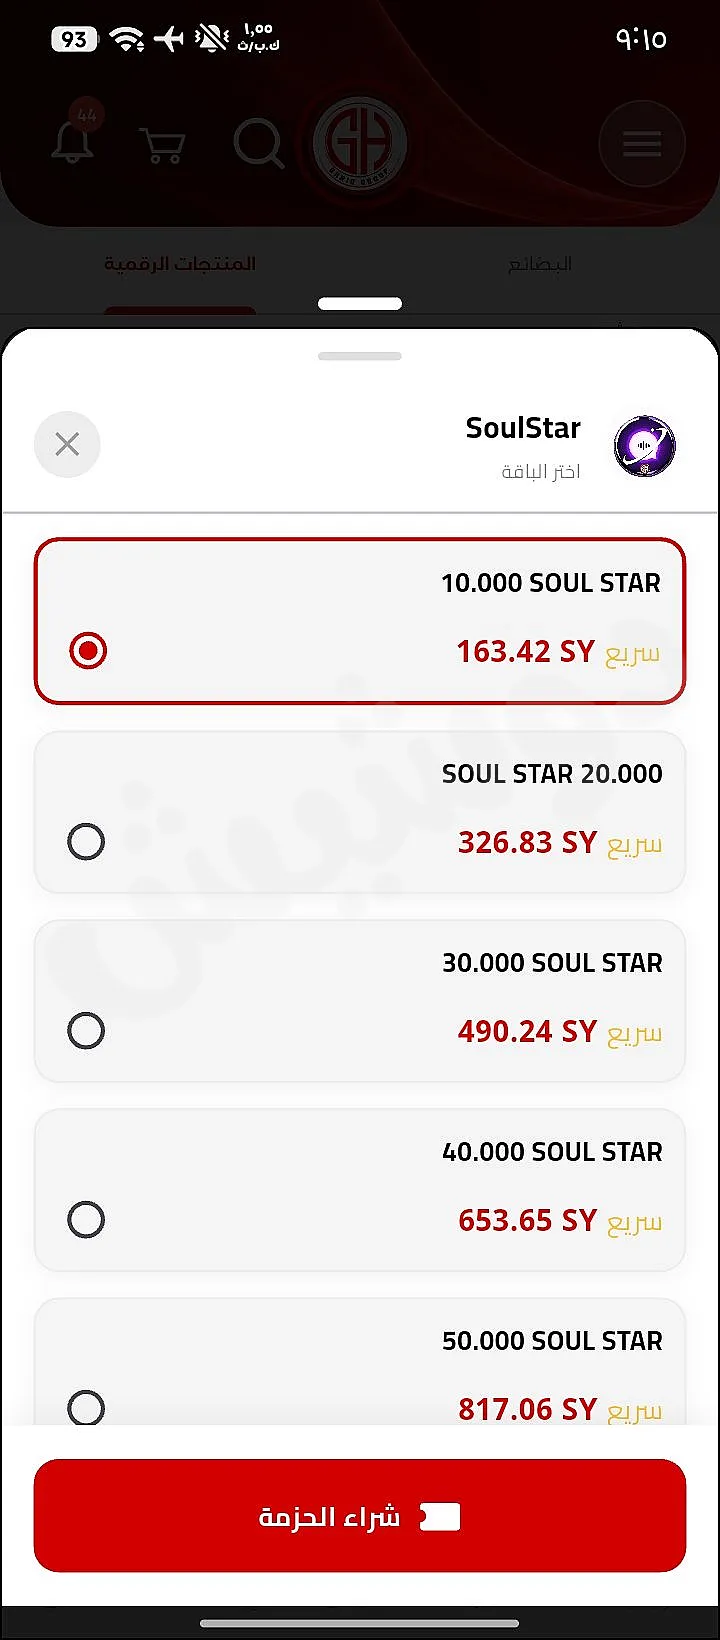The image size is (720, 1640).
Task: Tap the Wi-Fi status bar icon
Action: tap(127, 39)
